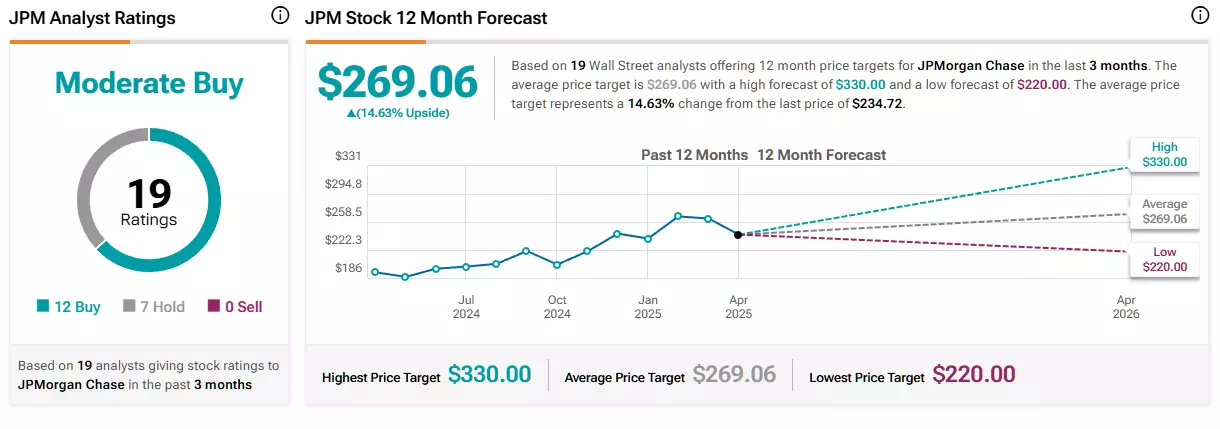The width and height of the screenshot is (1220, 429).
Task: Select the Past 12 Months chart label
Action: tap(694, 155)
